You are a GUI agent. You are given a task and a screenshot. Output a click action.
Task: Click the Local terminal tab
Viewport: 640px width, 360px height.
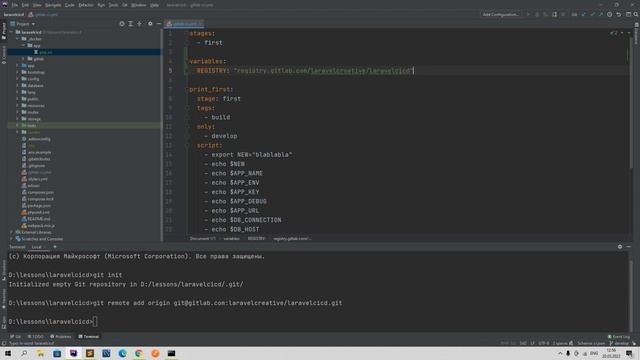pos(37,247)
